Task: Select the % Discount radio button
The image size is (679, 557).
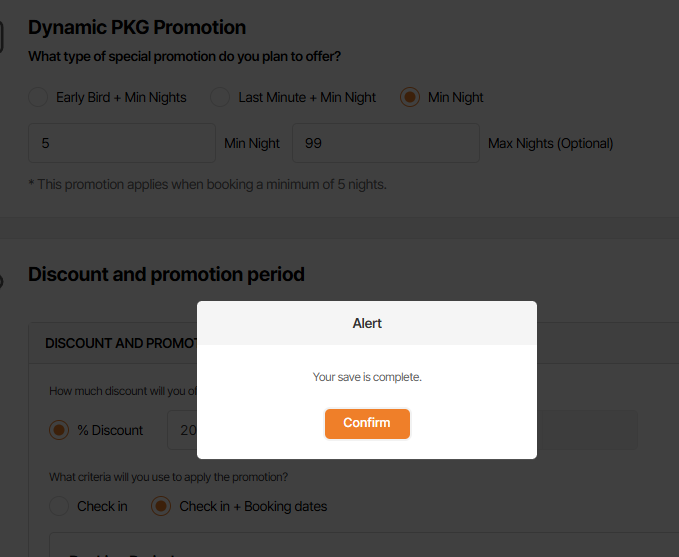Action: coord(60,430)
